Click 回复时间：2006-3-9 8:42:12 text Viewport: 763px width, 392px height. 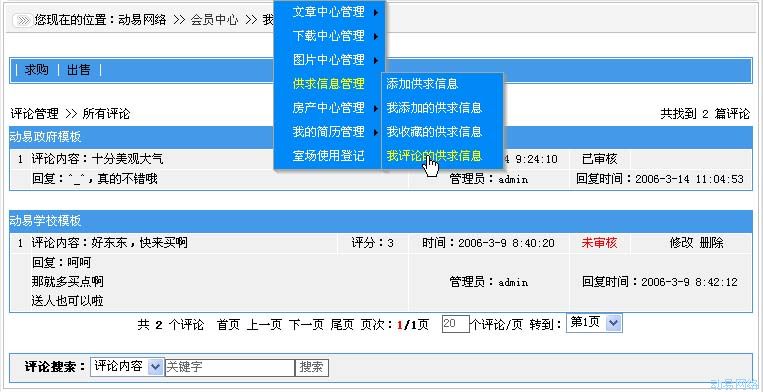click(x=660, y=282)
